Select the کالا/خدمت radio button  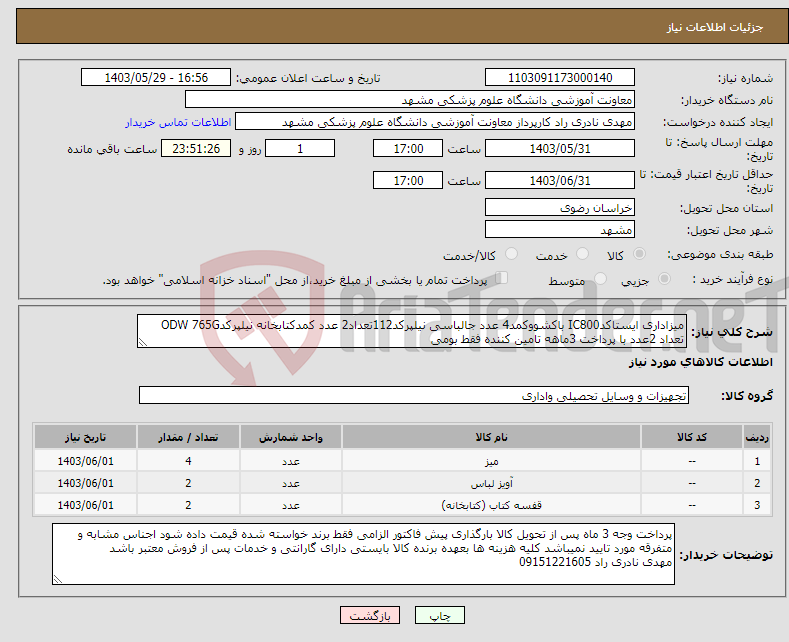point(511,254)
